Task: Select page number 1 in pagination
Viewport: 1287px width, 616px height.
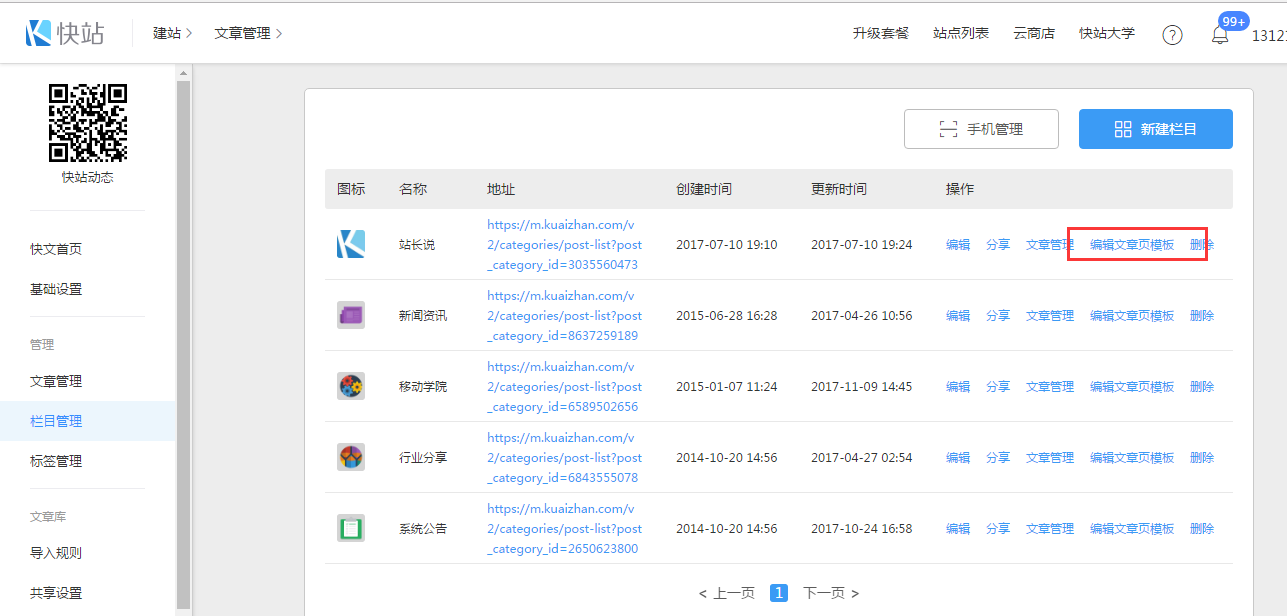Action: pyautogui.click(x=779, y=593)
